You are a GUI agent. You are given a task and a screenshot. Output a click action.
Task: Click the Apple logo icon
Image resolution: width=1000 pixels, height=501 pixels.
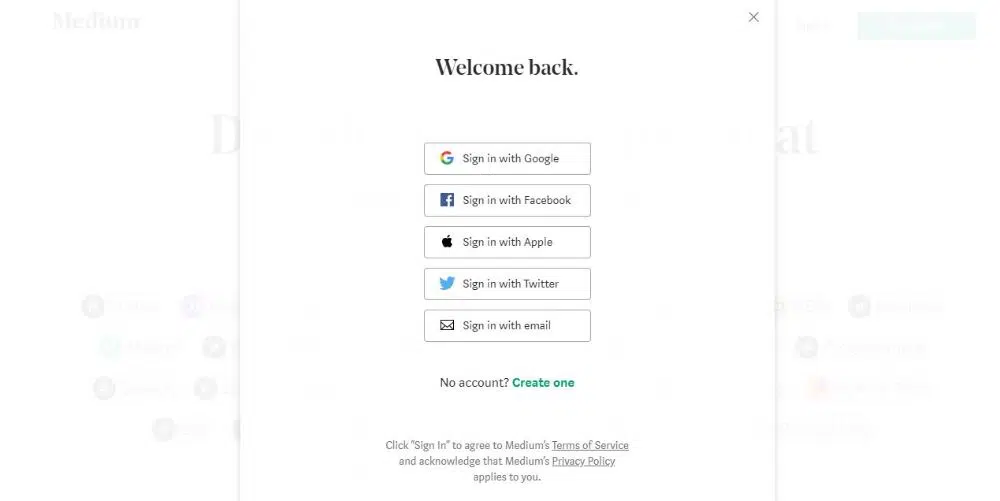(x=447, y=242)
